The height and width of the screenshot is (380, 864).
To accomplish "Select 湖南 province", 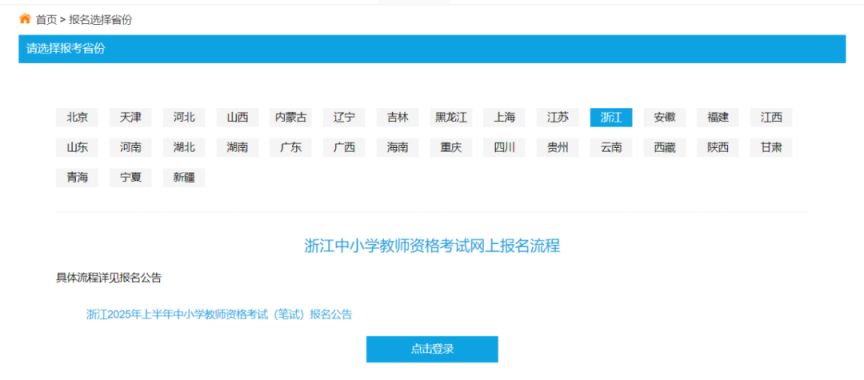I will point(237,148).
